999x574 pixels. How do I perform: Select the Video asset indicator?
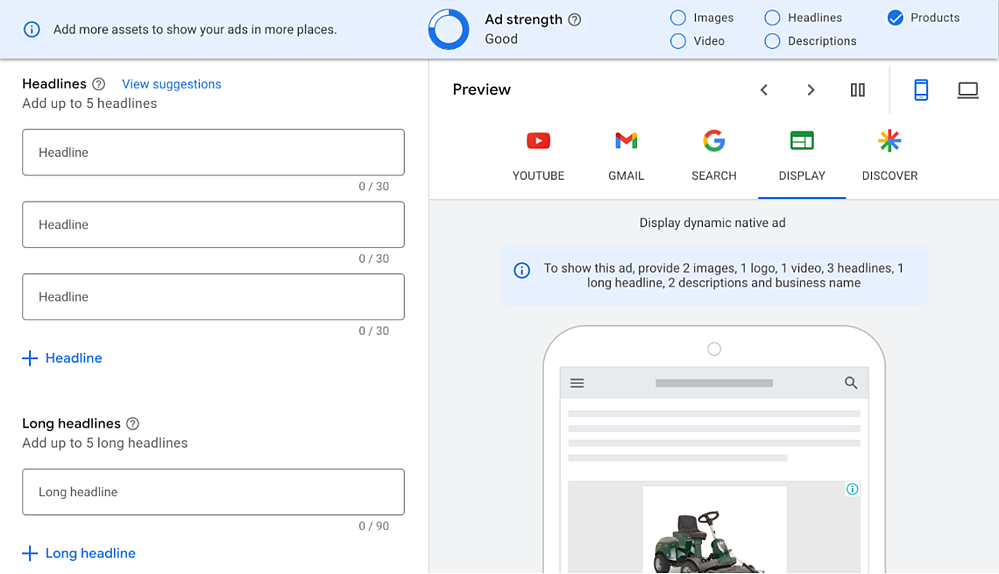pos(678,41)
